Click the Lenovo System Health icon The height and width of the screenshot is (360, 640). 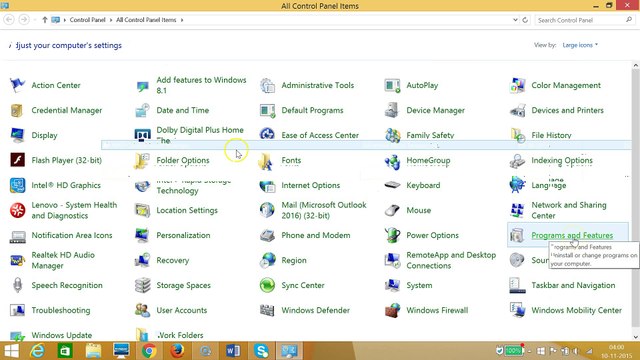coord(17,210)
